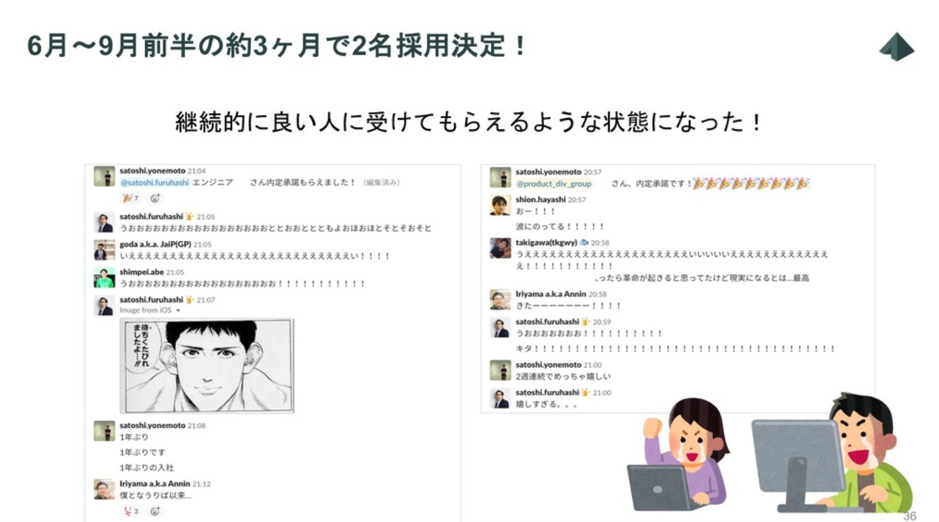Open takigawa(tkgwy)'s avatar picture
939x522 pixels.
point(500,248)
